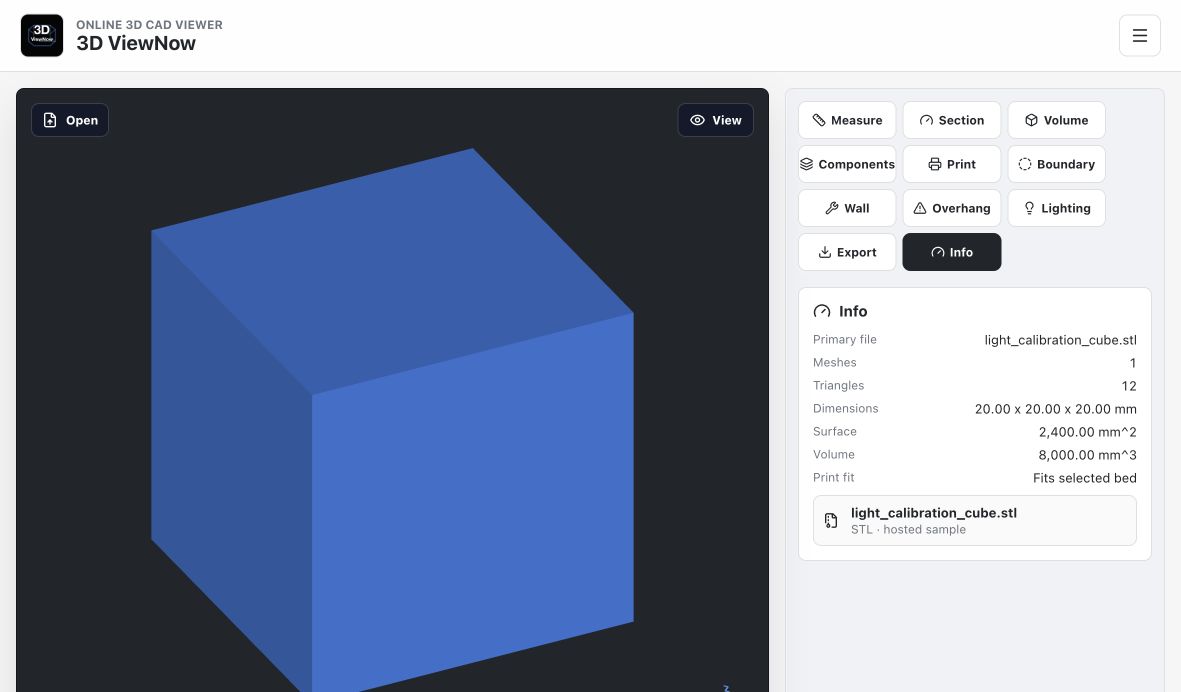
Task: Activate the Volume cube icon
Action: 1031,120
